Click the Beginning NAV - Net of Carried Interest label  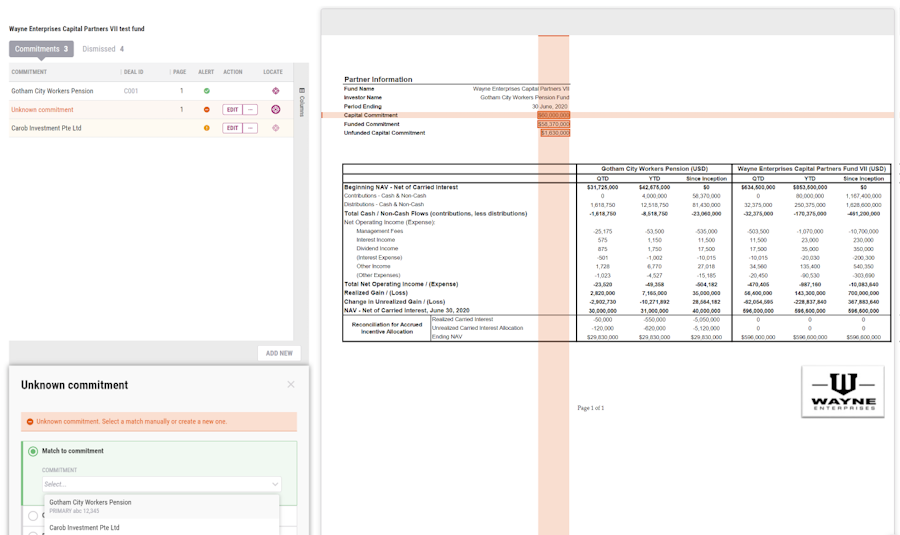(x=401, y=187)
